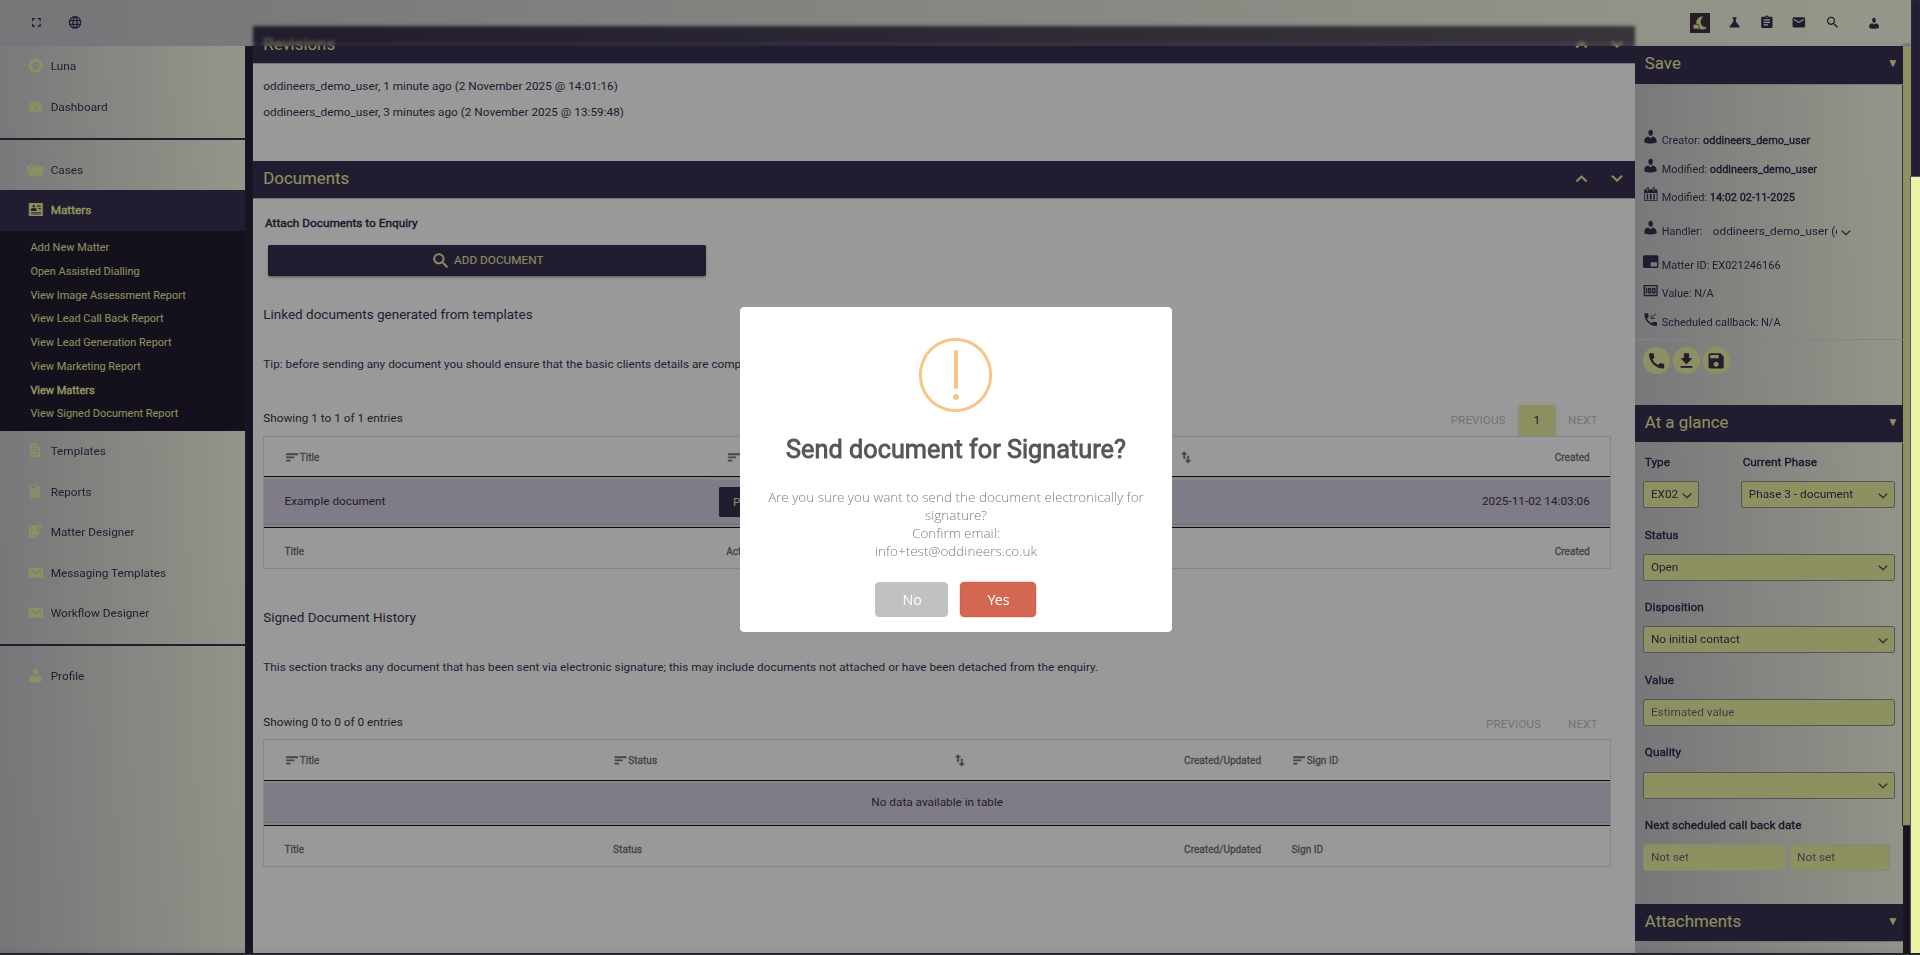Viewport: 1920px width, 955px height.
Task: Click the phone call icon button
Action: tap(1656, 361)
